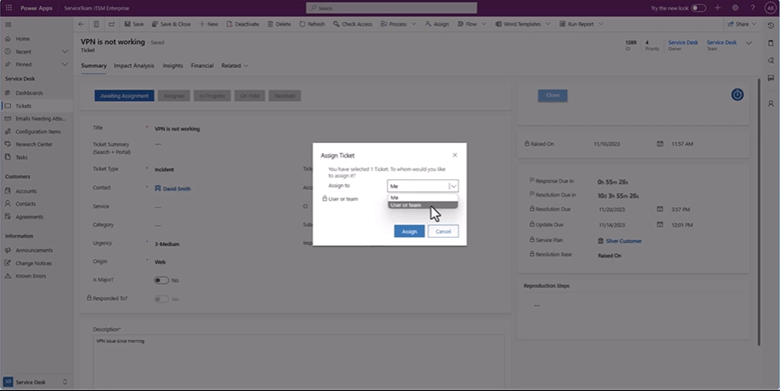
Task: Switch to the Summary tab
Action: 94,66
